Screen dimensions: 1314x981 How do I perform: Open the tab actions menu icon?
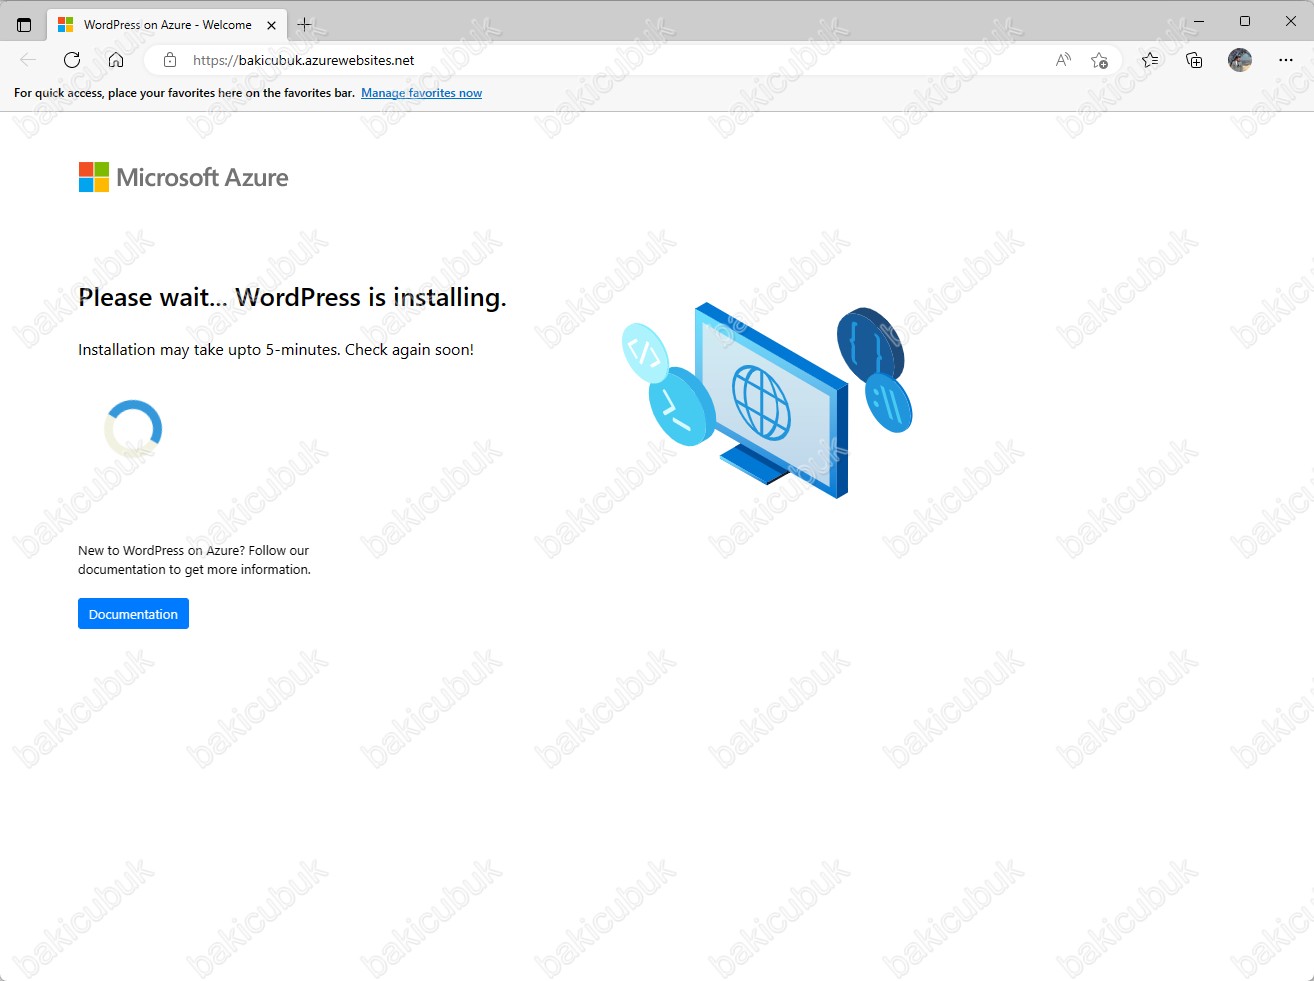coord(24,25)
